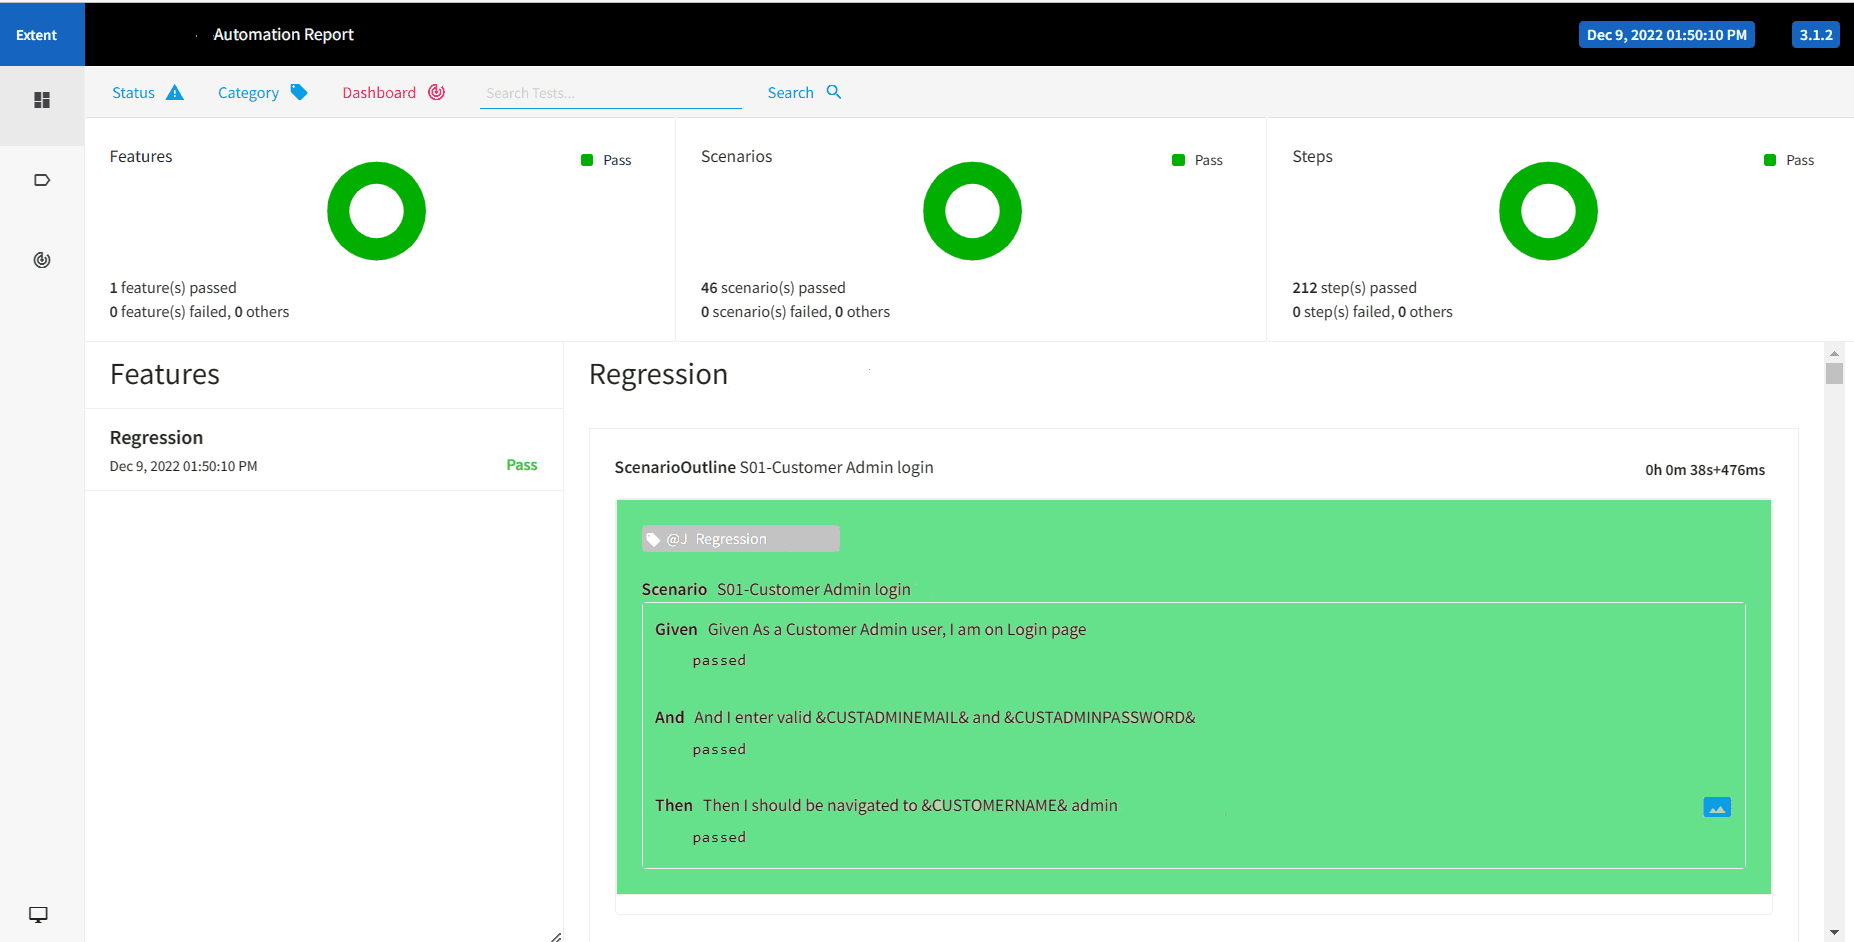Click the Category tag icon in navbar
1854x942 pixels.
299,92
